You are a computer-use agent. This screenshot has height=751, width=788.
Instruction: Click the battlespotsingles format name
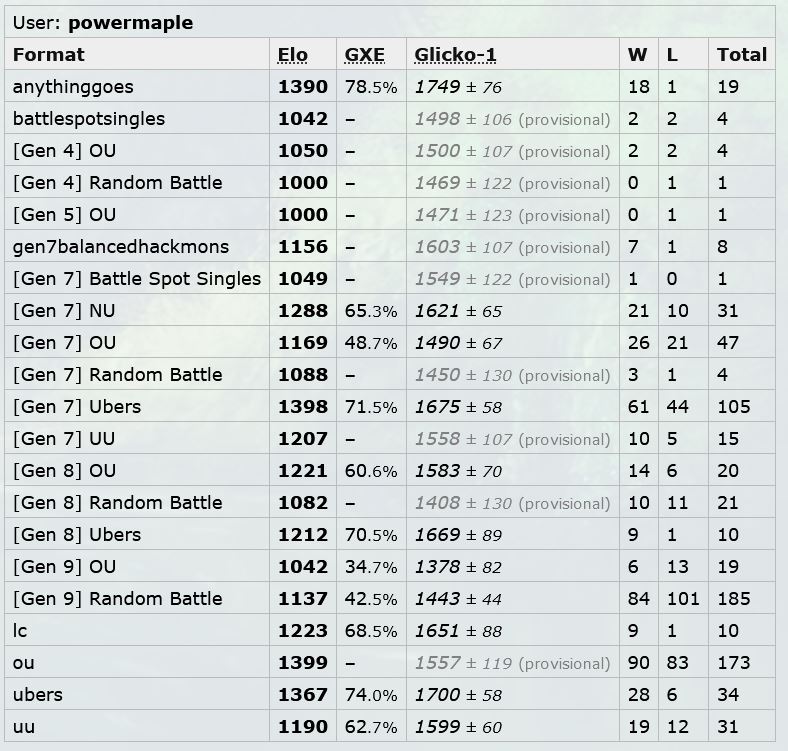pyautogui.click(x=89, y=119)
